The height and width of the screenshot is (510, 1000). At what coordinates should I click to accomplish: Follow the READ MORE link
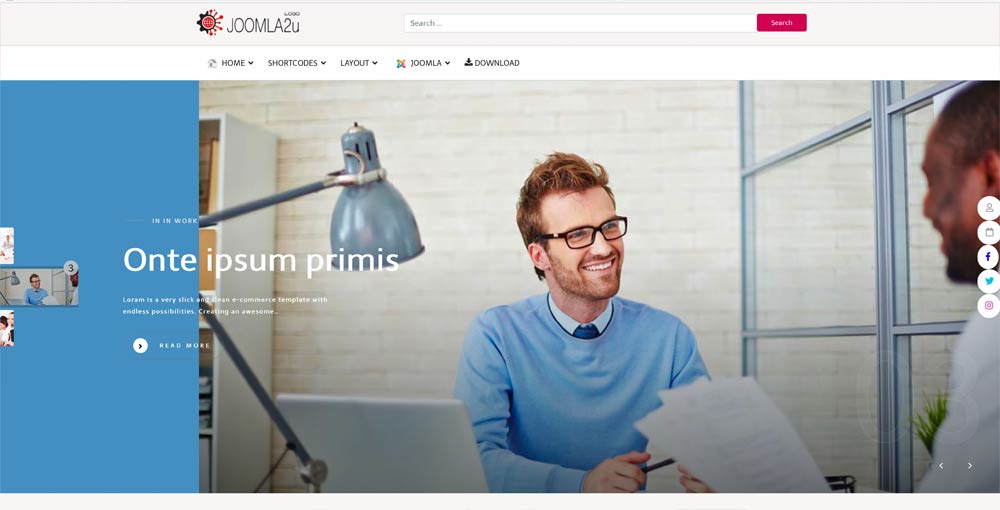[184, 346]
